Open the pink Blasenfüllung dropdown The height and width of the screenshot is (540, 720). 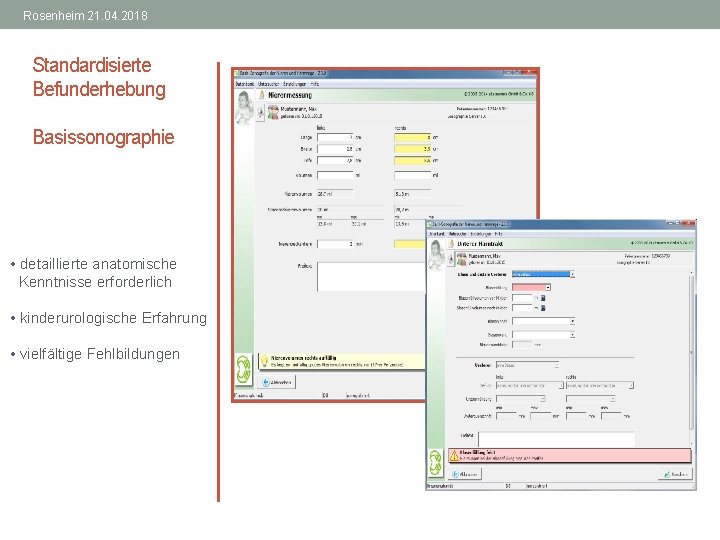tap(531, 287)
